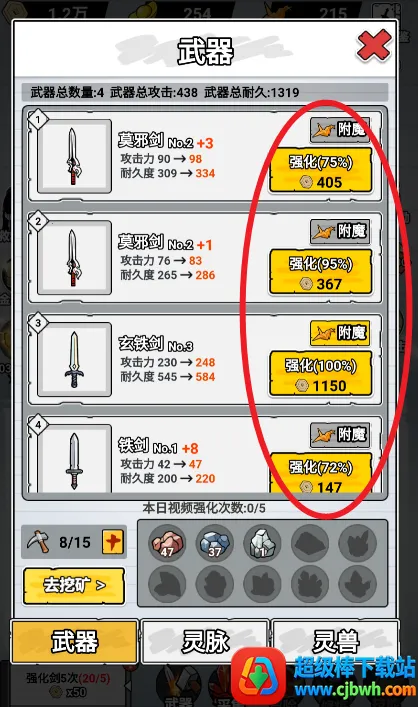The image size is (418, 707).
Task: Select the 玄铁剑 No.3 sword thumbnail
Action: [x=74, y=359]
